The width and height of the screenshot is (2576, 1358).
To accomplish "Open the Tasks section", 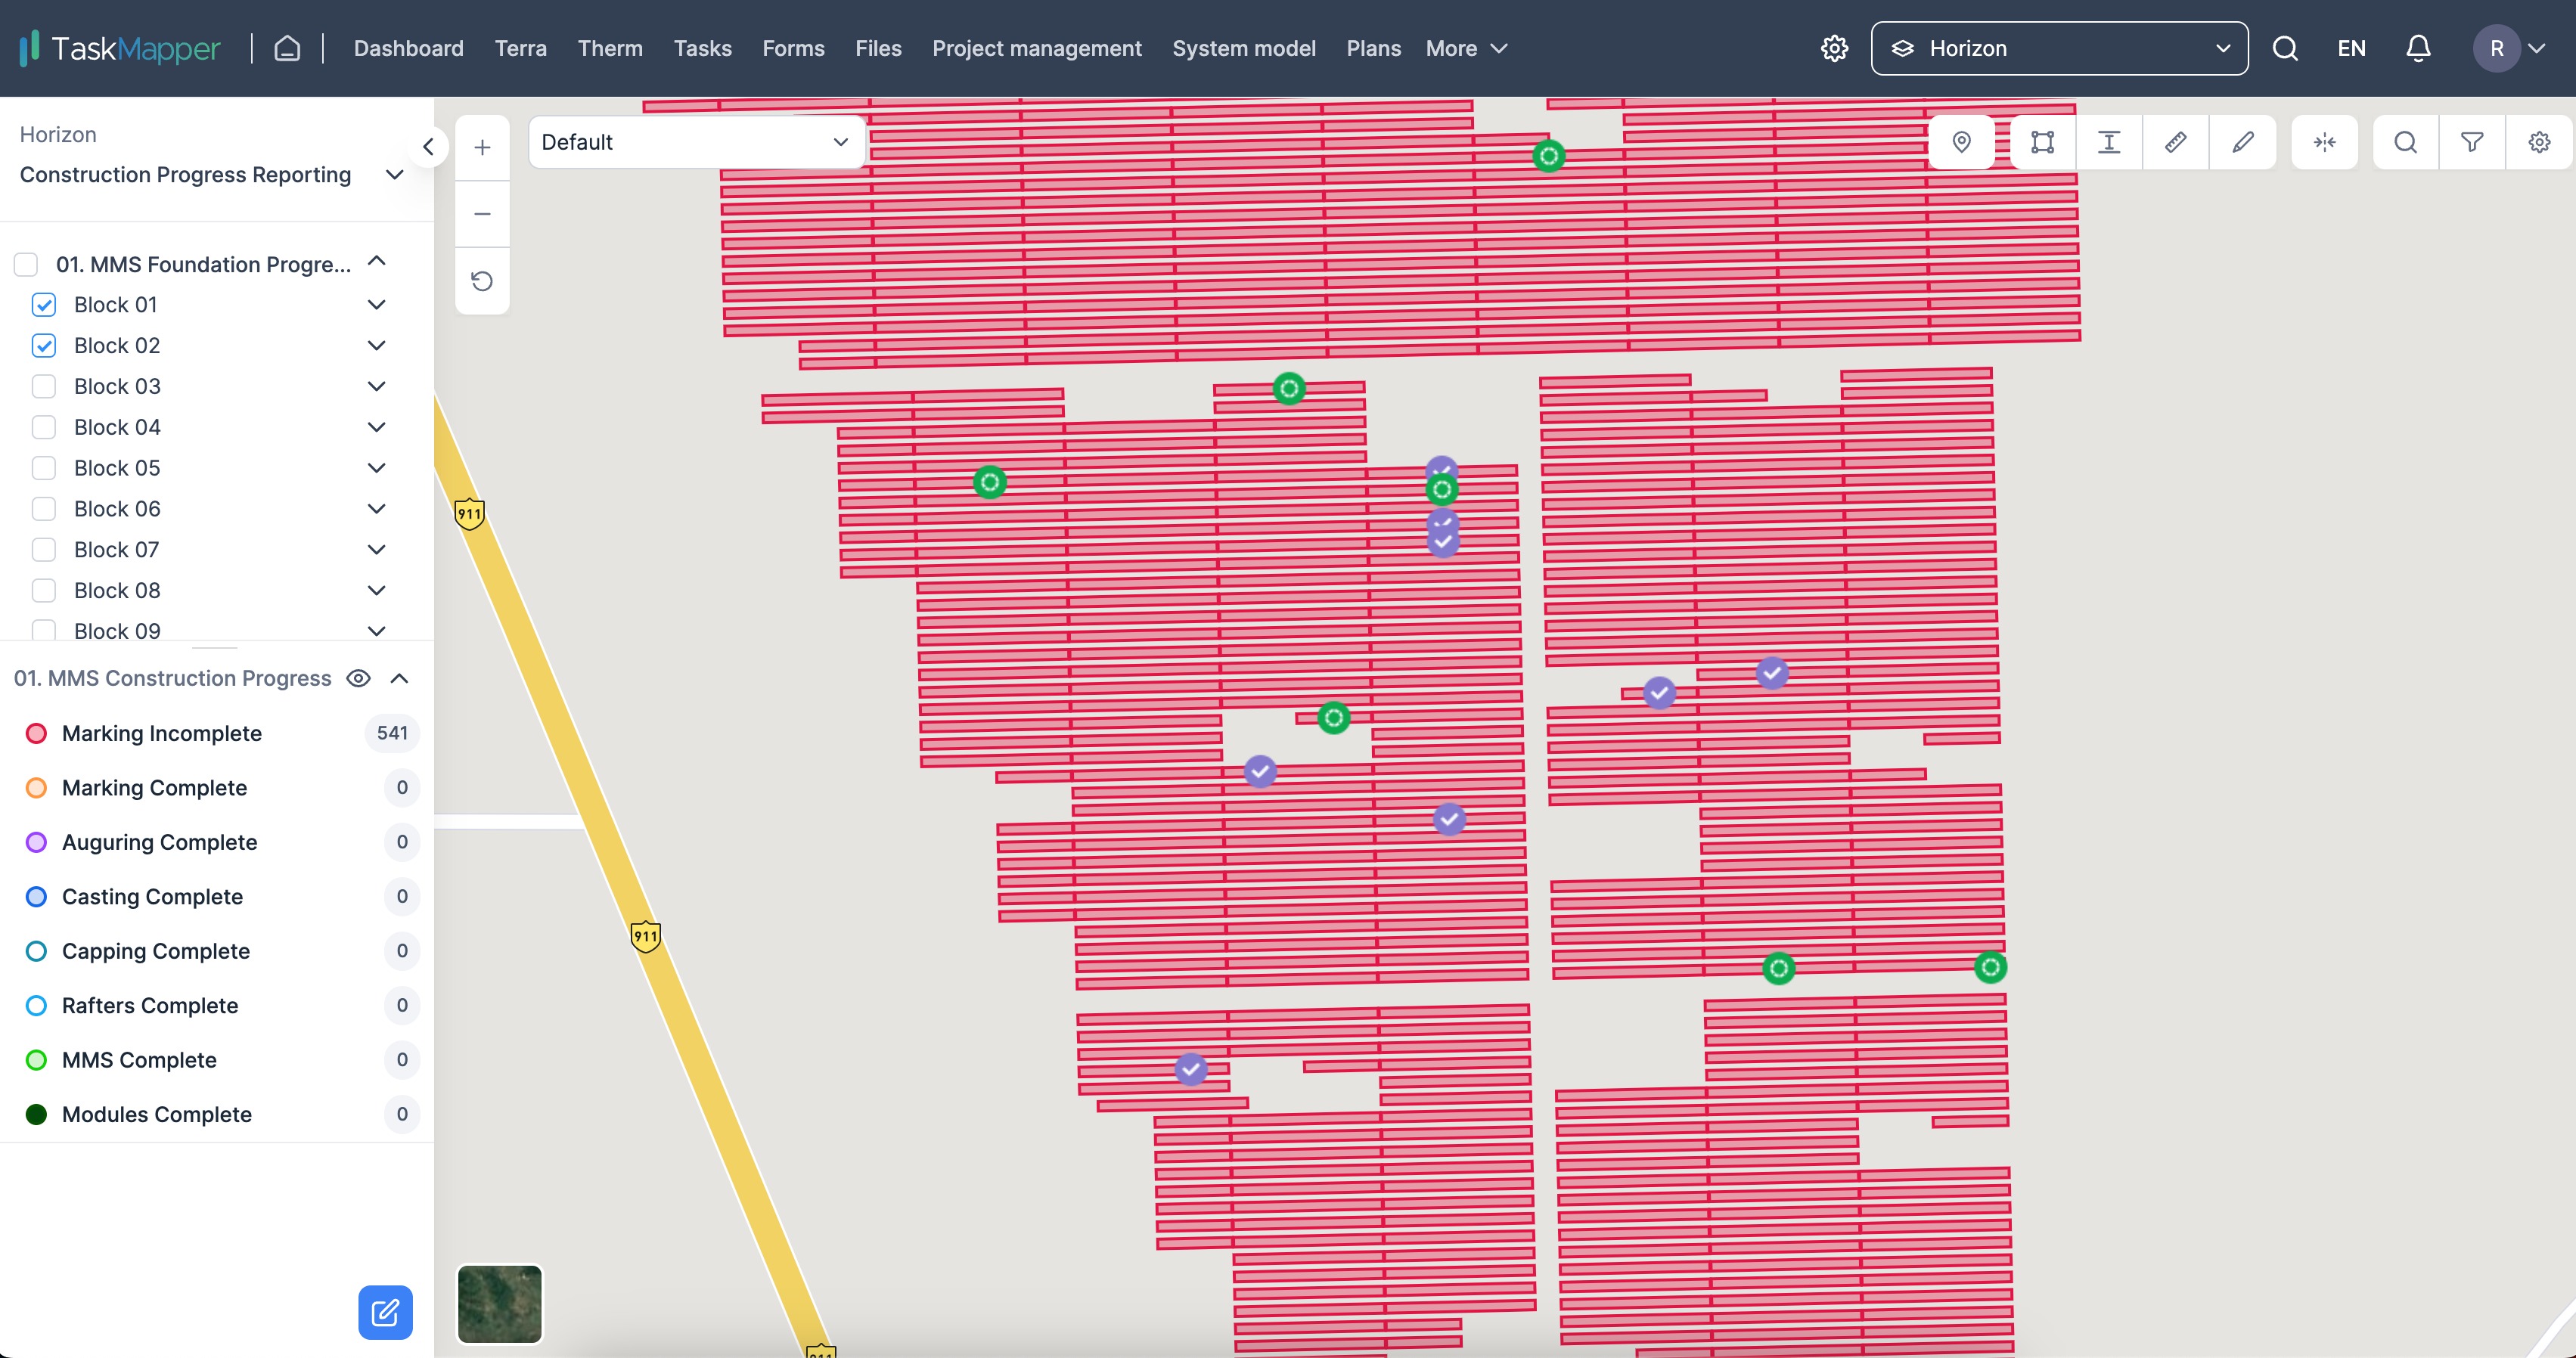I will click(x=702, y=48).
